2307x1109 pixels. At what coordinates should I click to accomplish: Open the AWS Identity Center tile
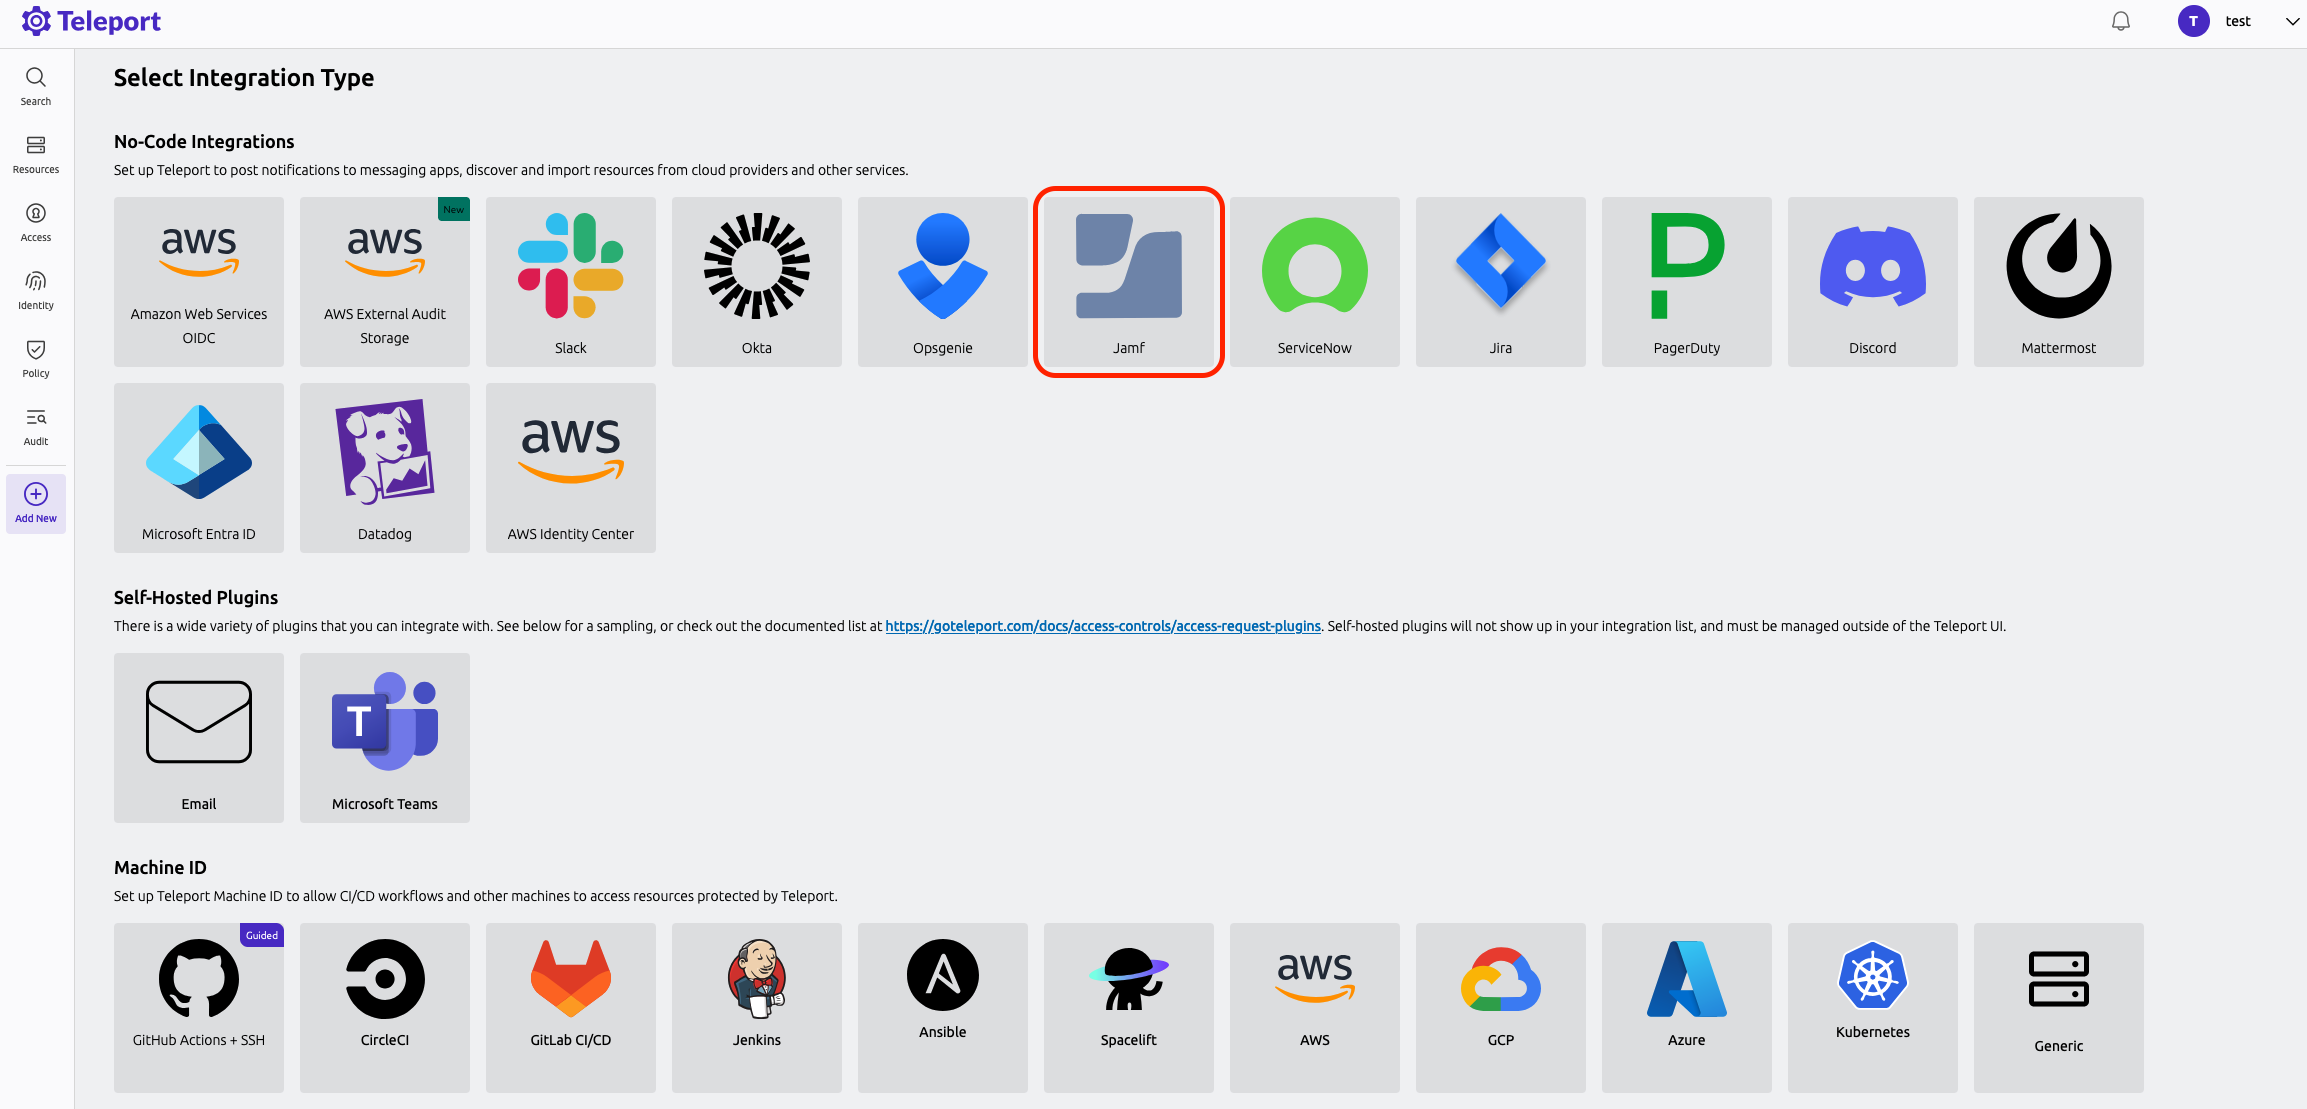coord(570,467)
